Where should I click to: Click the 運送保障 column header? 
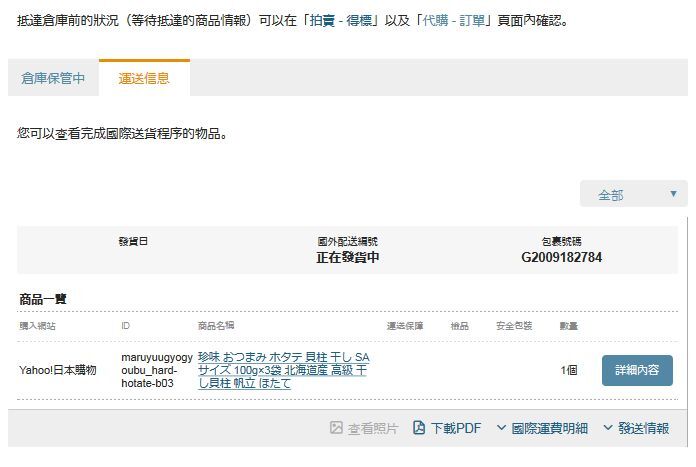coord(405,326)
